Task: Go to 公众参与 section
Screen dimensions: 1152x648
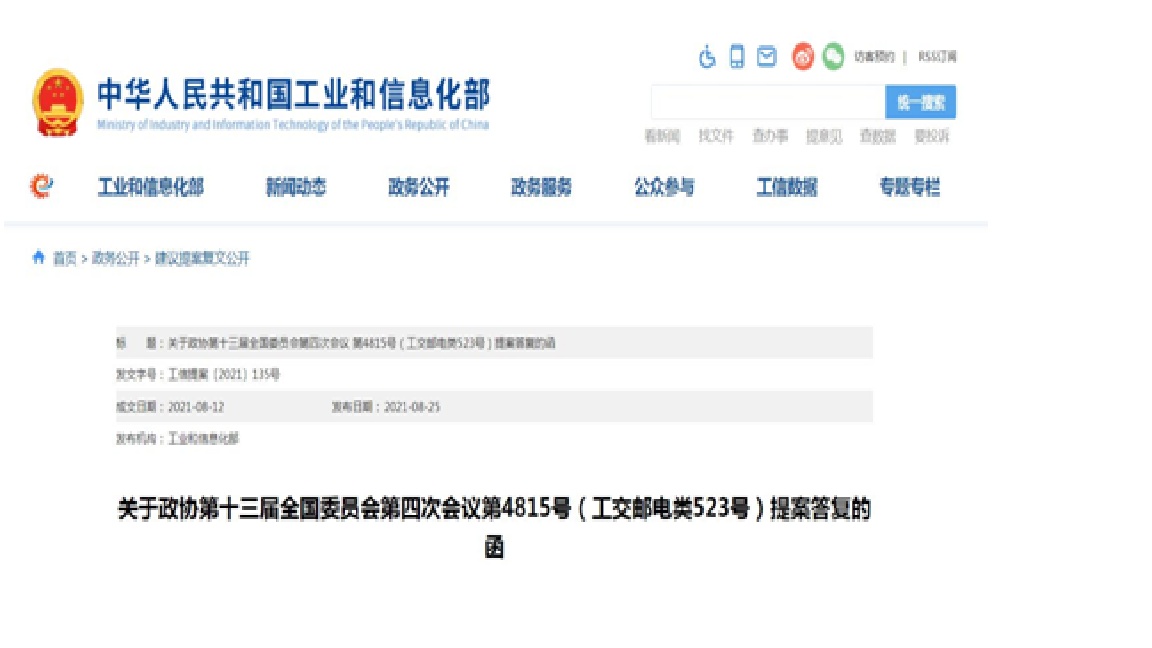Action: [664, 187]
